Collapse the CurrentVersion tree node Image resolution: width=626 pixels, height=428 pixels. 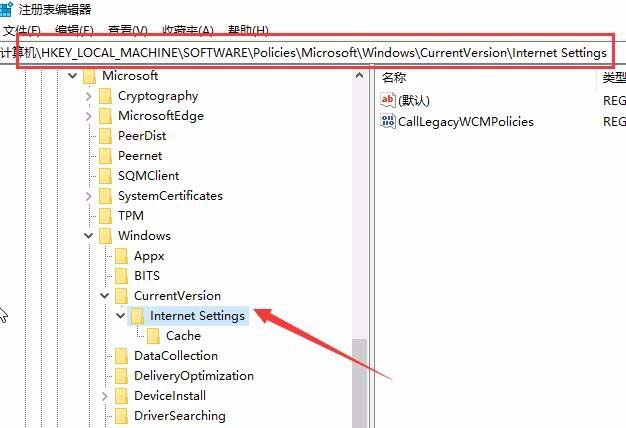pos(104,295)
